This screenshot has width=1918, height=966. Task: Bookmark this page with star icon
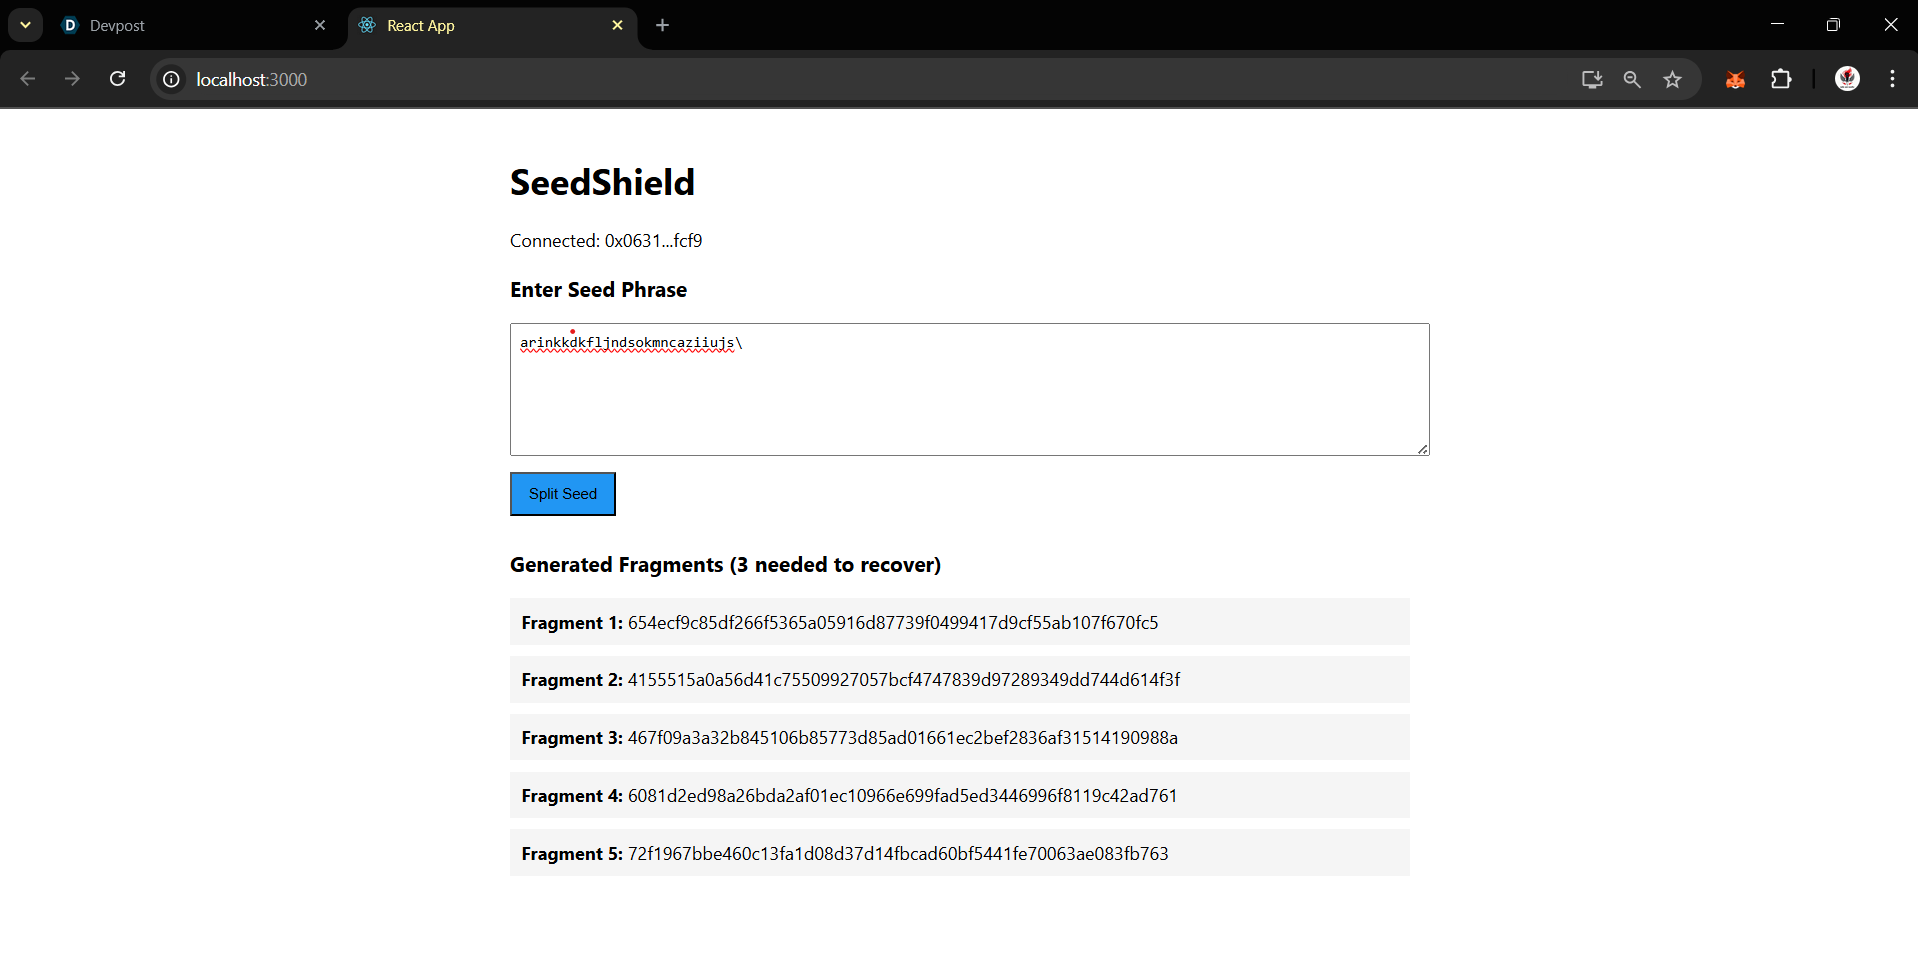click(x=1672, y=80)
